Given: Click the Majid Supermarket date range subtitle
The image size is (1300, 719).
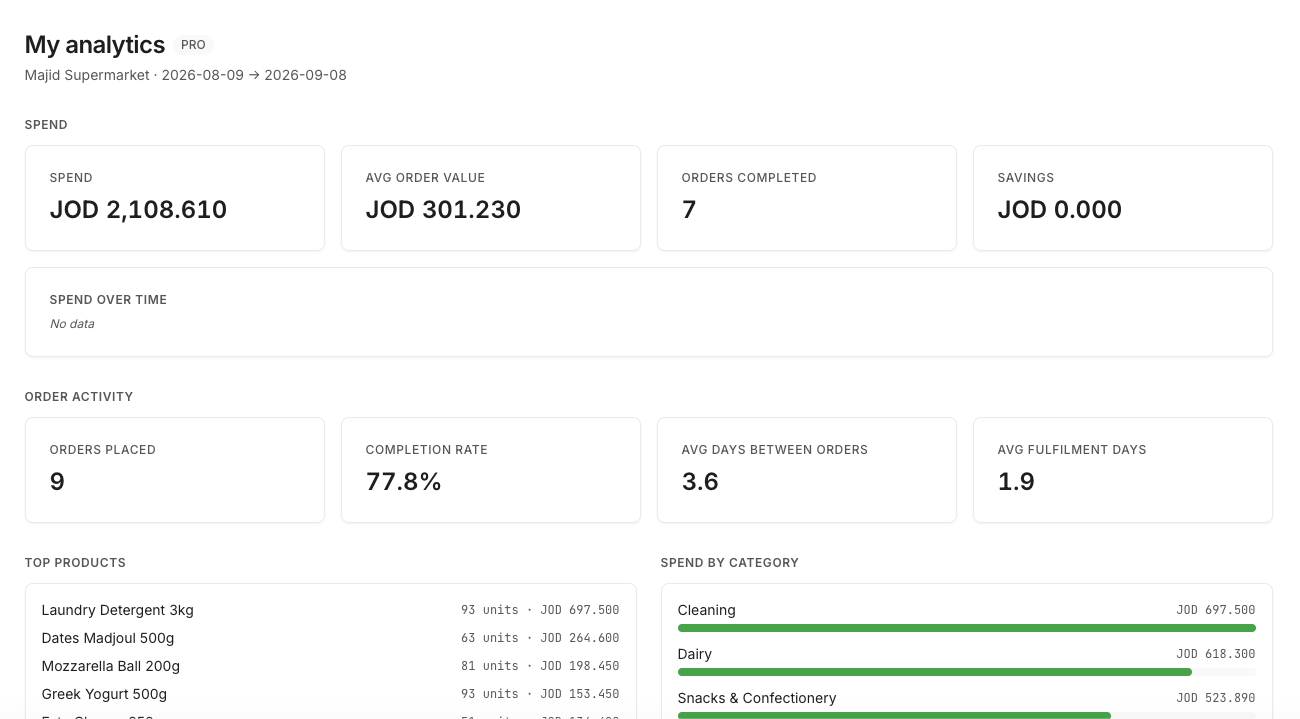Looking at the screenshot, I should click(x=186, y=75).
